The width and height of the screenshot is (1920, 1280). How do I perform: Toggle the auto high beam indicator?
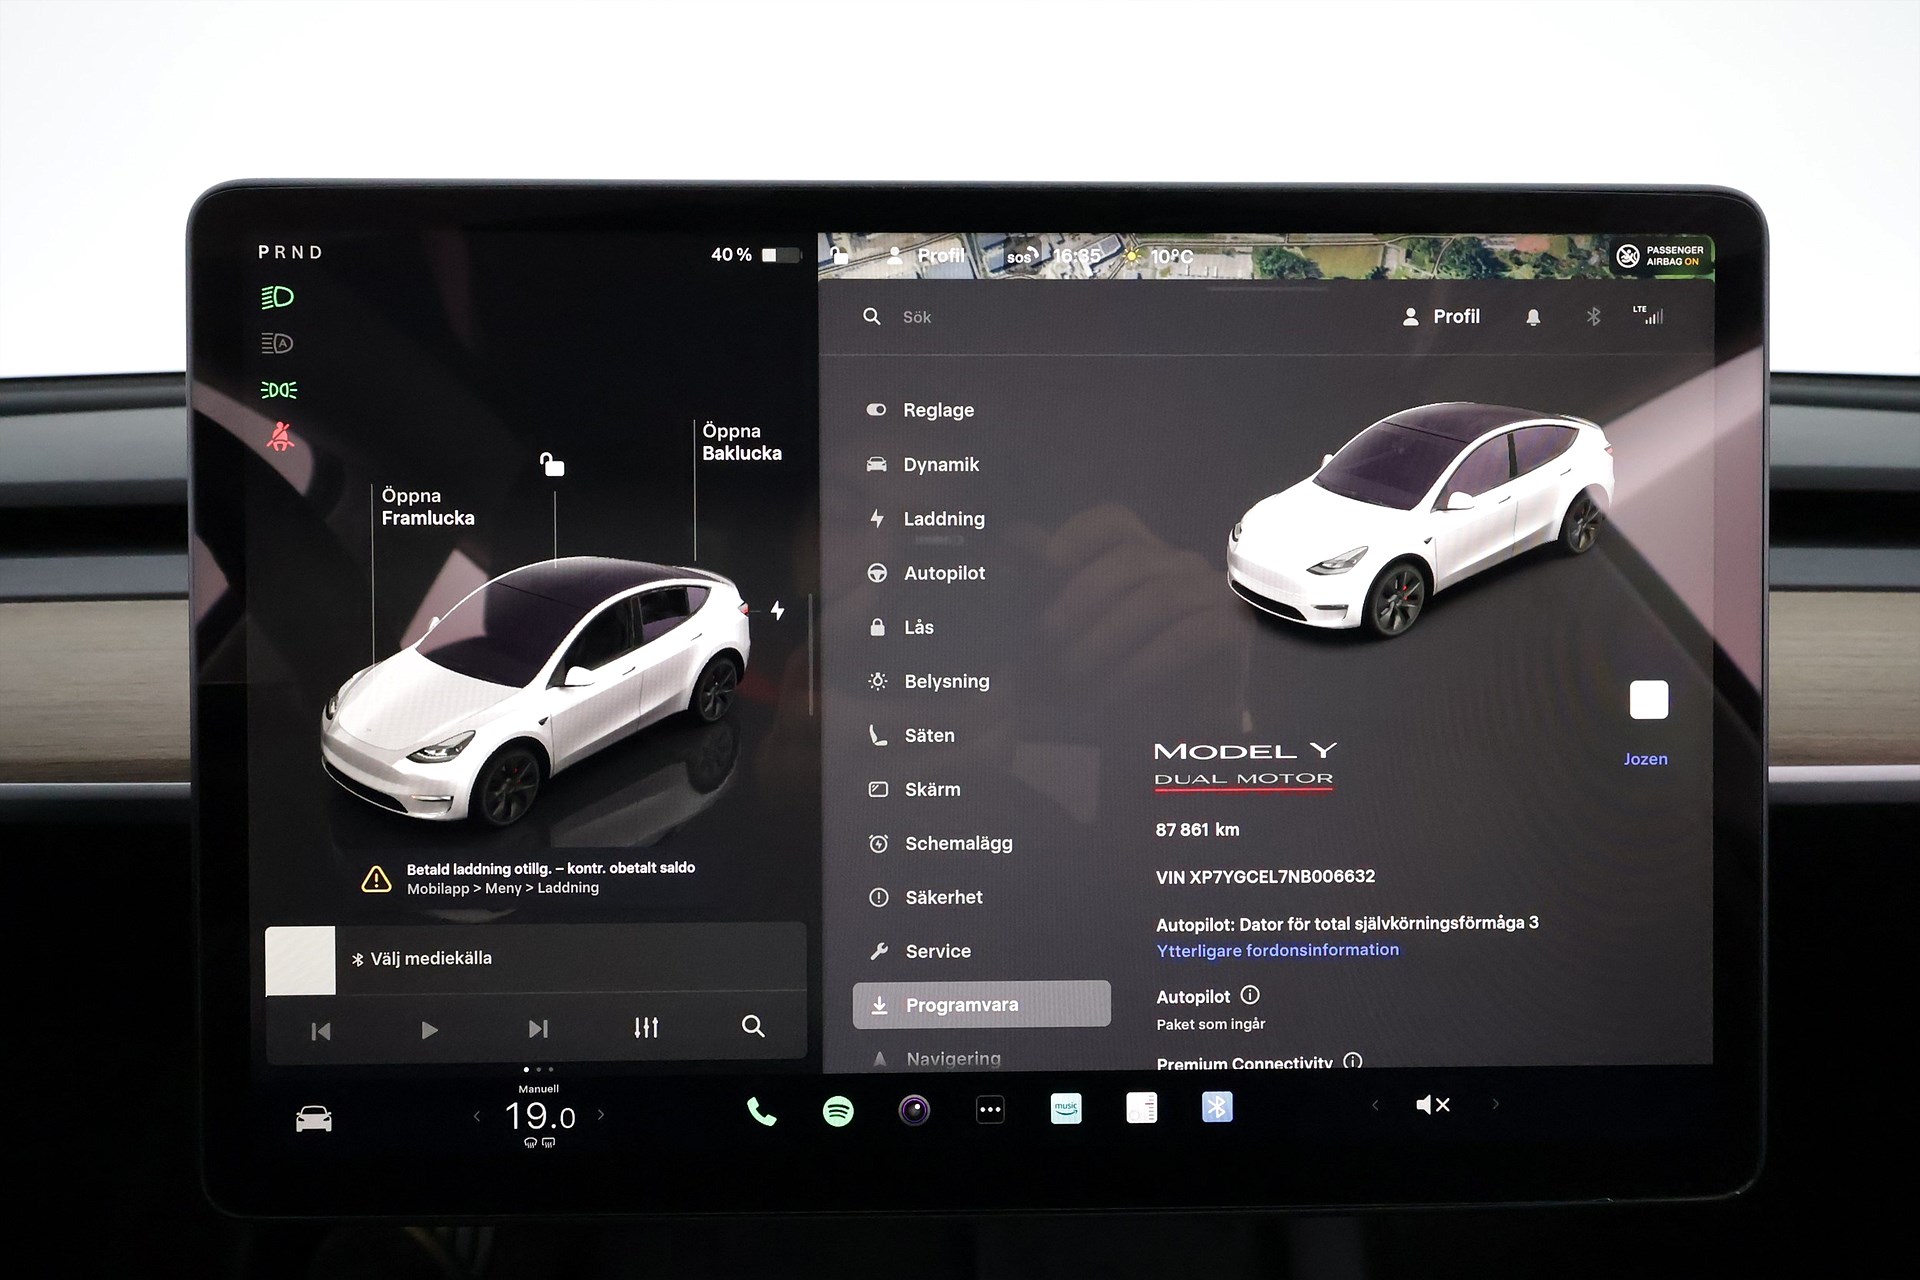click(x=277, y=344)
